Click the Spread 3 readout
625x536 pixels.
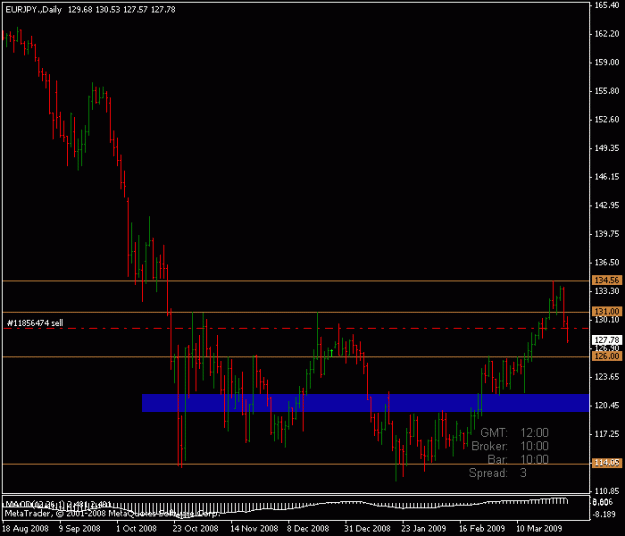[x=497, y=473]
